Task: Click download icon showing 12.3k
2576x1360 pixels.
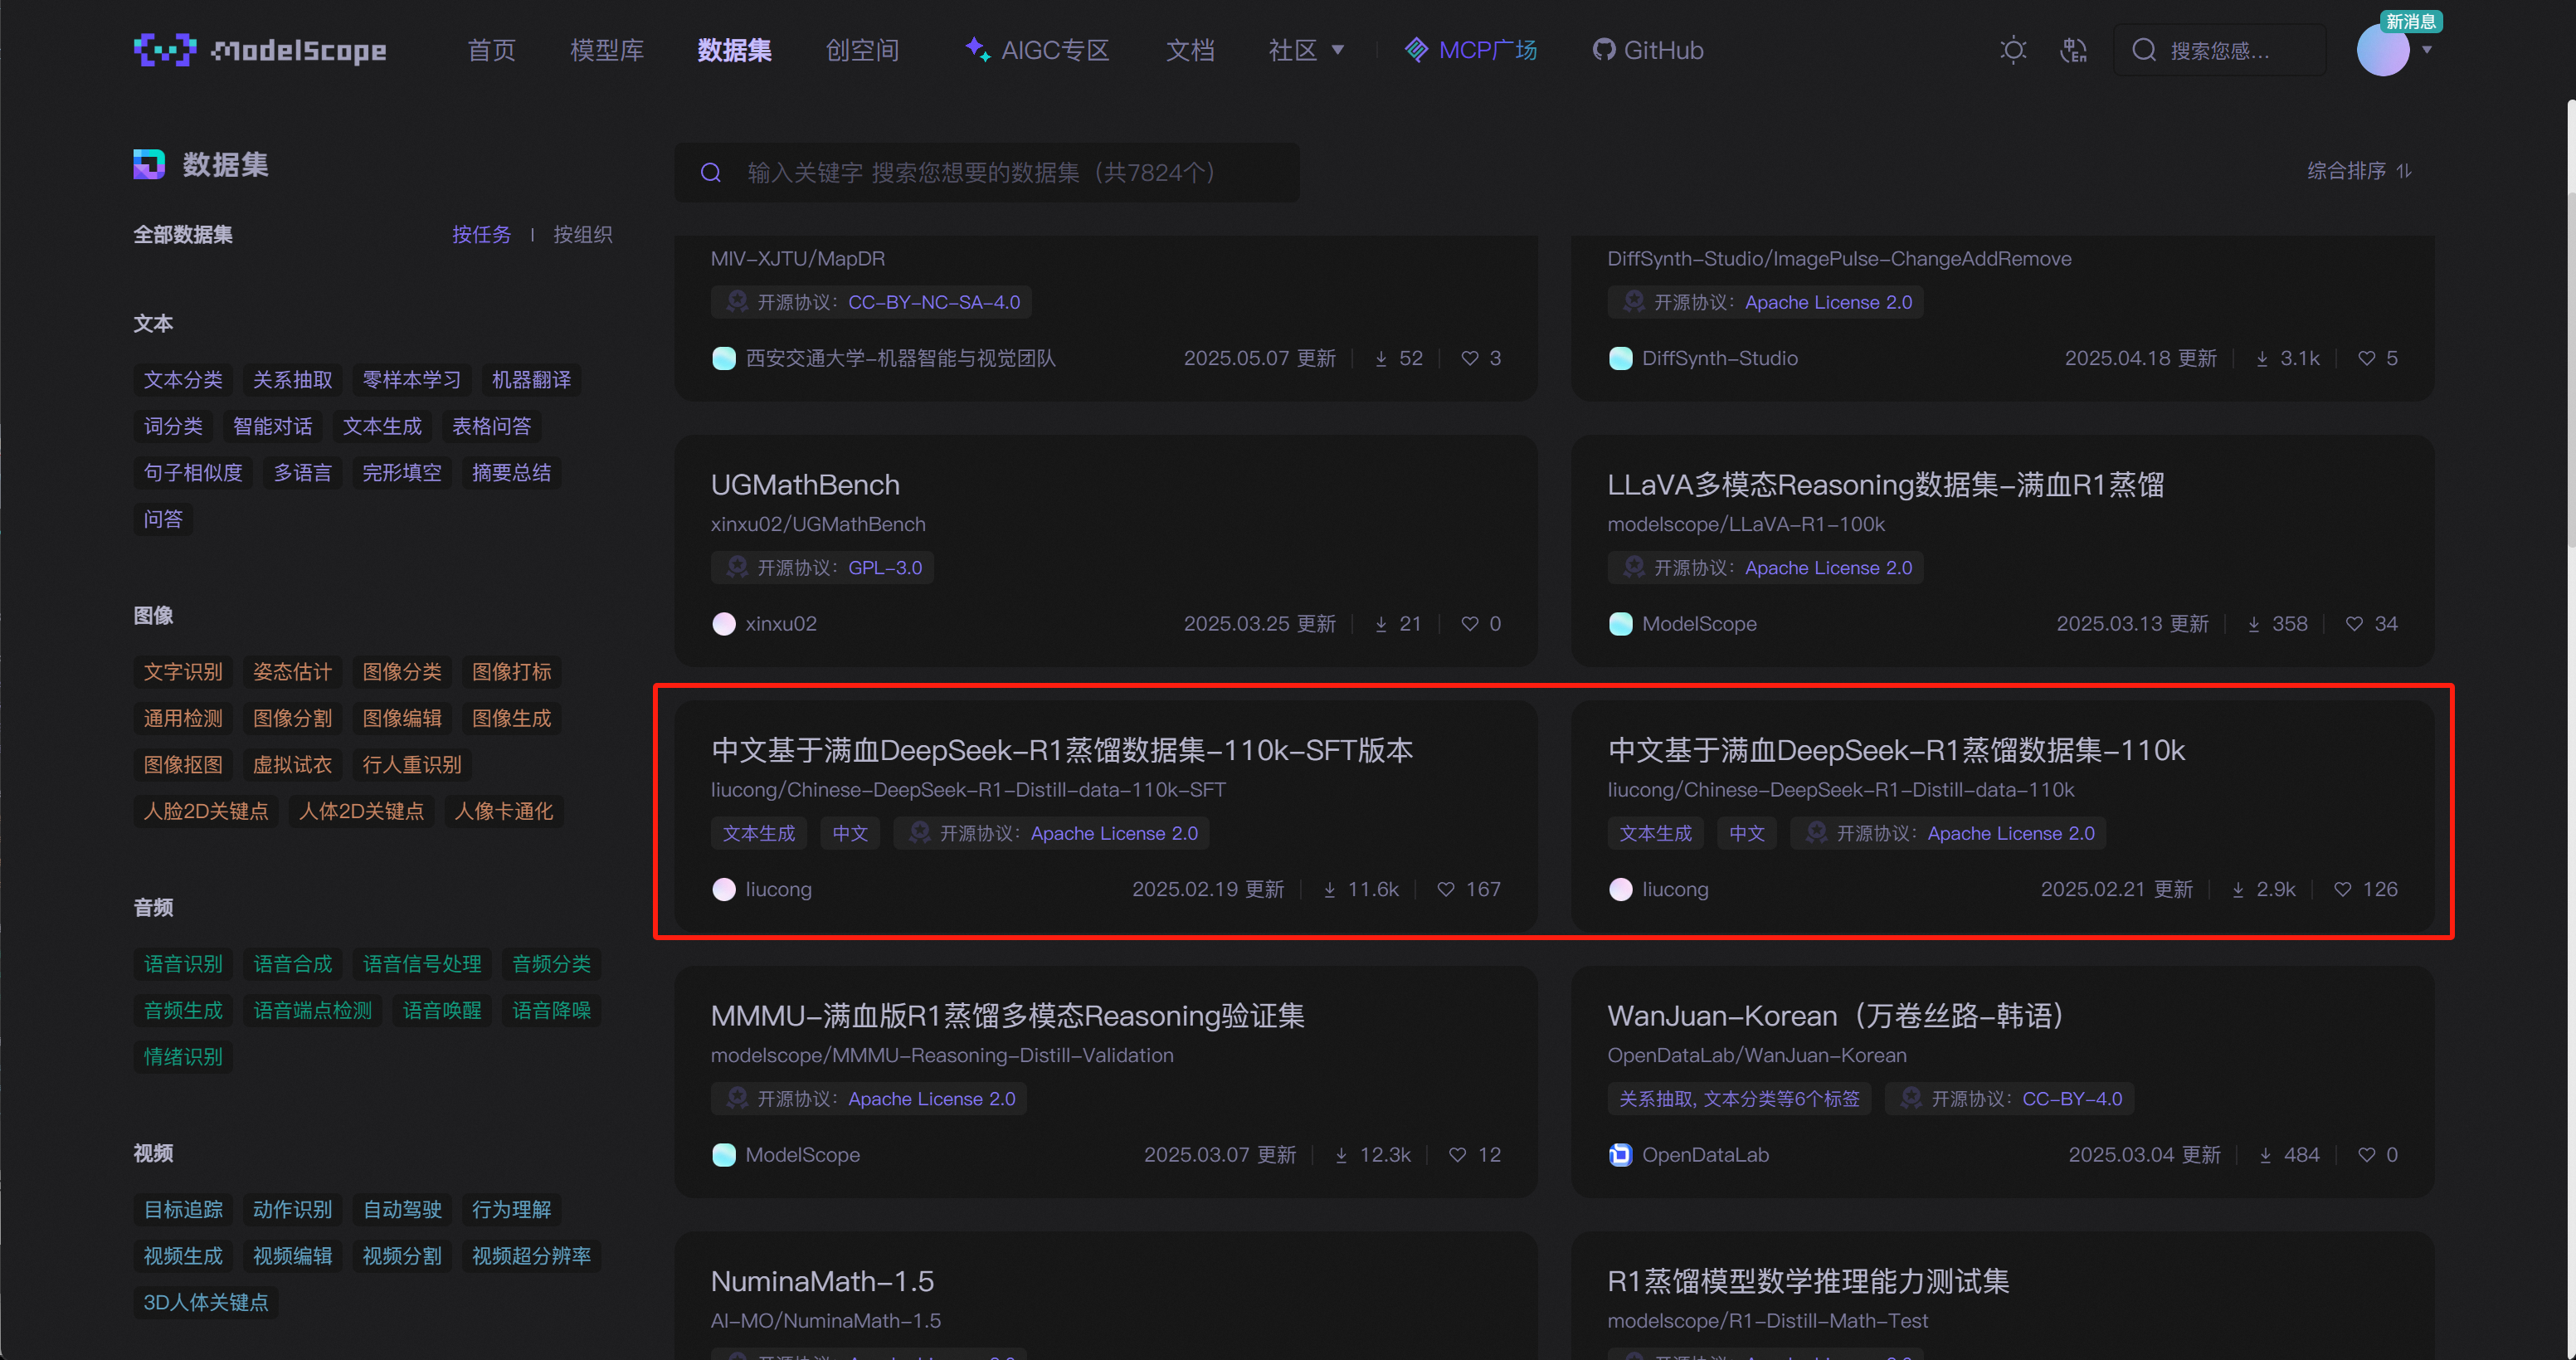Action: (x=1341, y=1155)
